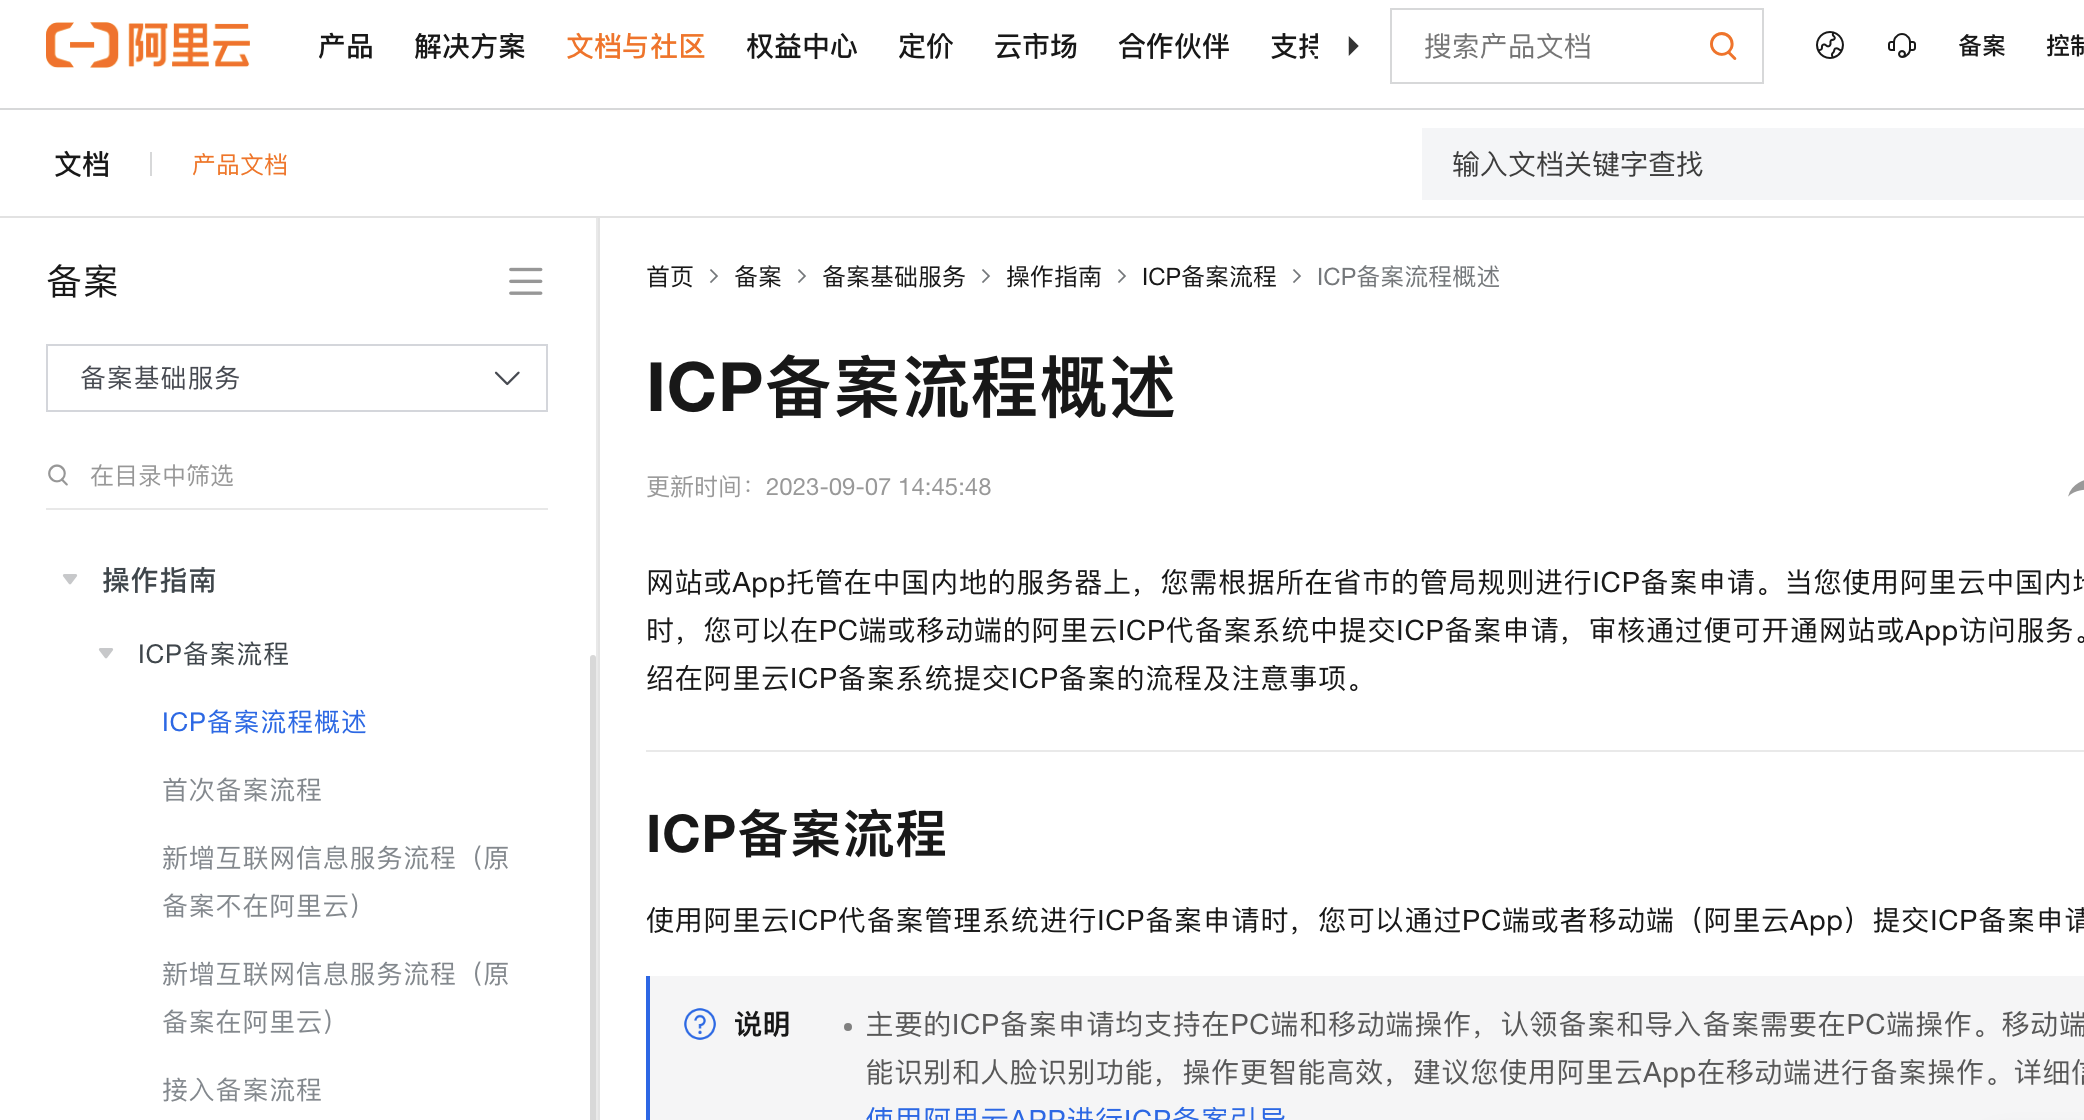
Task: Open the 解决方案 menu
Action: [x=469, y=46]
